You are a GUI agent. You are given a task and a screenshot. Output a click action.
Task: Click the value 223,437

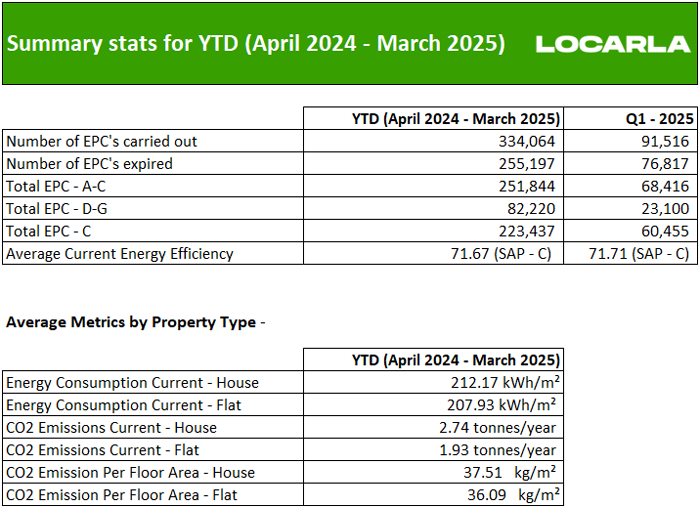(x=527, y=231)
